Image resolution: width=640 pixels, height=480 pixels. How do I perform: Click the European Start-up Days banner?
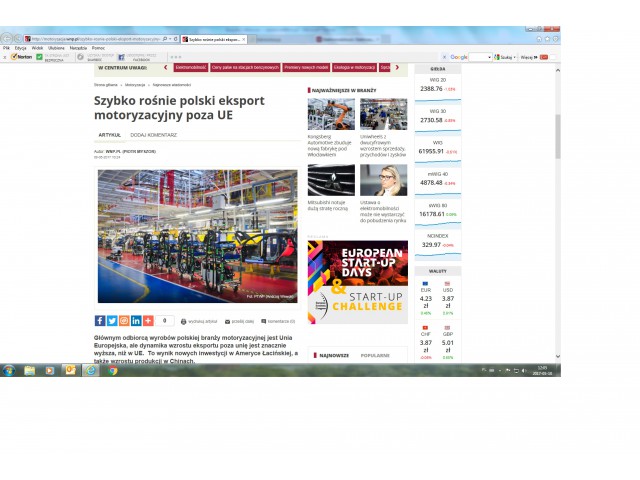(x=357, y=282)
